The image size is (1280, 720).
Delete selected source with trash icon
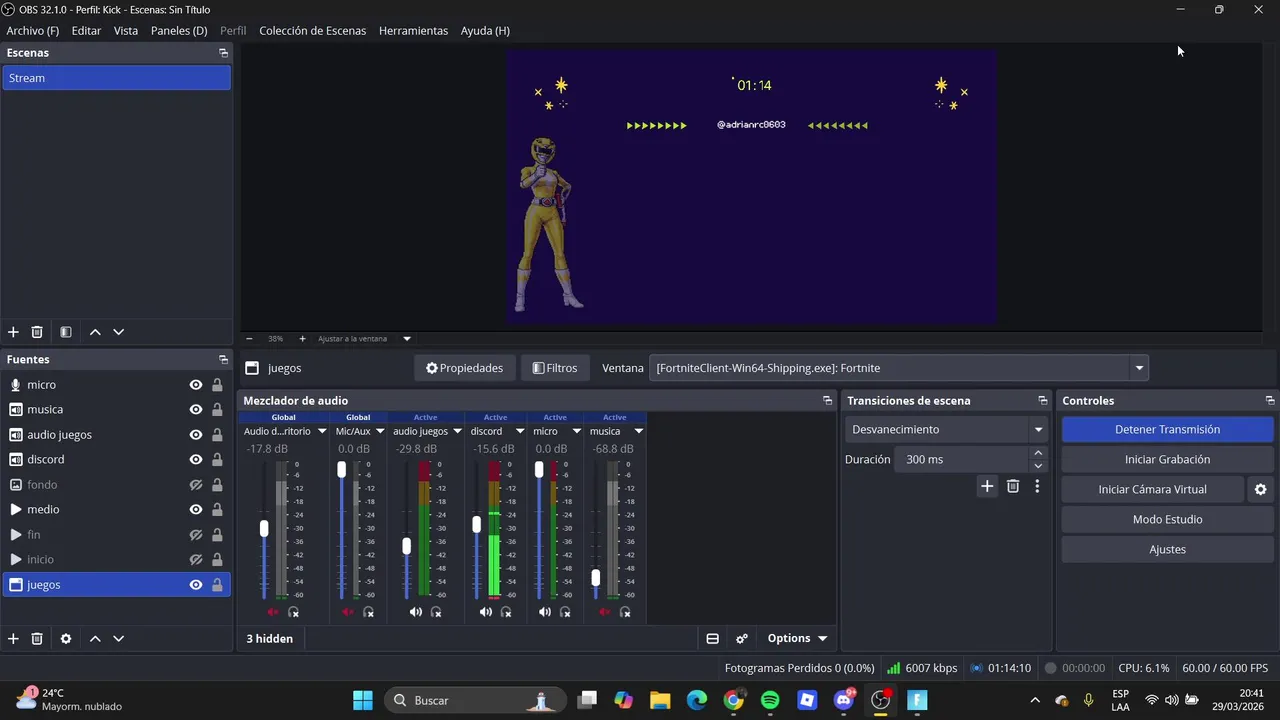tap(37, 639)
